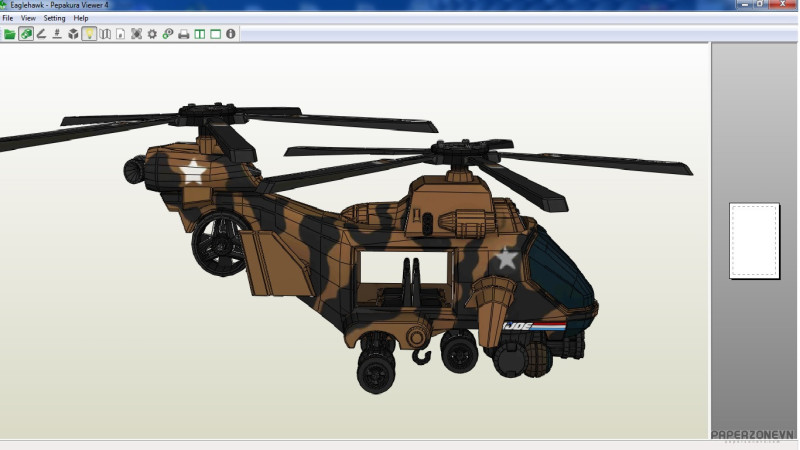Click the green link-with-clock icon
The width and height of the screenshot is (800, 450).
pyautogui.click(x=168, y=34)
